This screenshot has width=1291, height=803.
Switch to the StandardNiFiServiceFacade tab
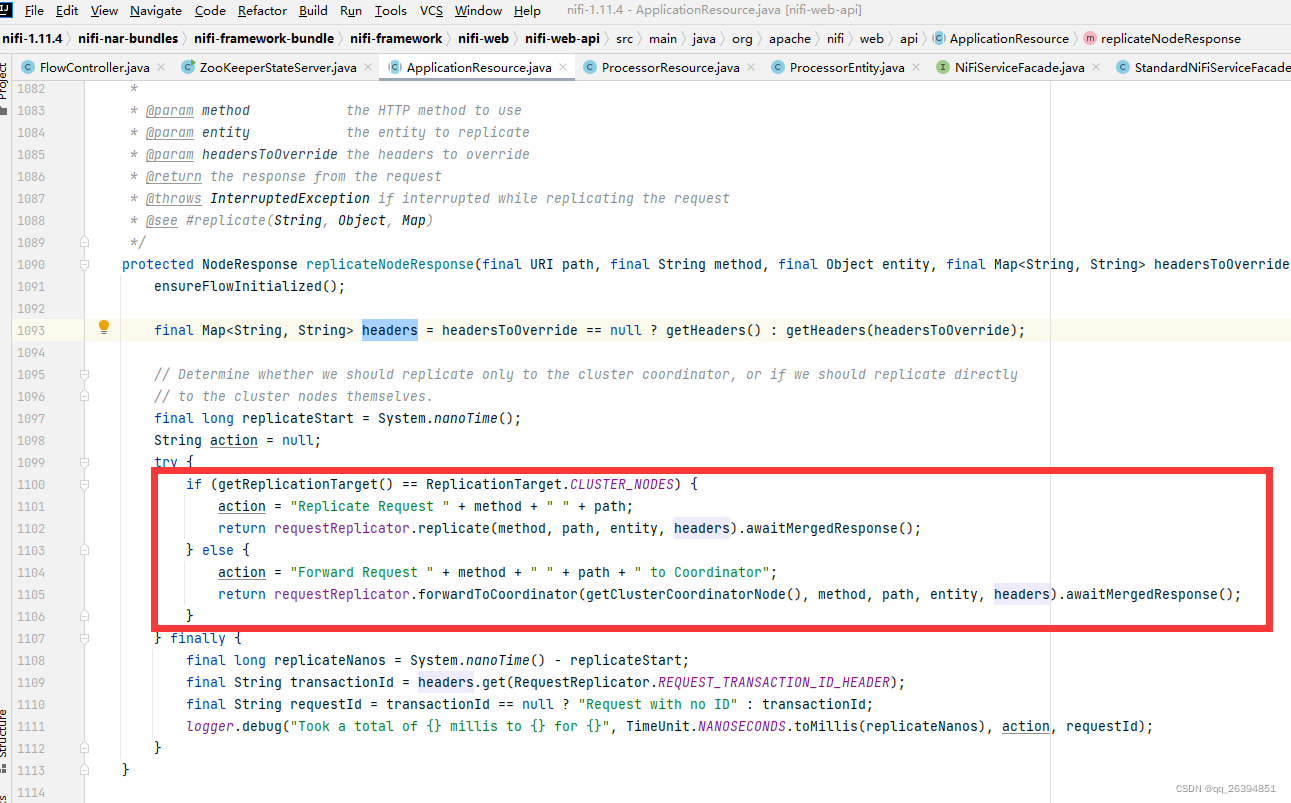click(1212, 68)
